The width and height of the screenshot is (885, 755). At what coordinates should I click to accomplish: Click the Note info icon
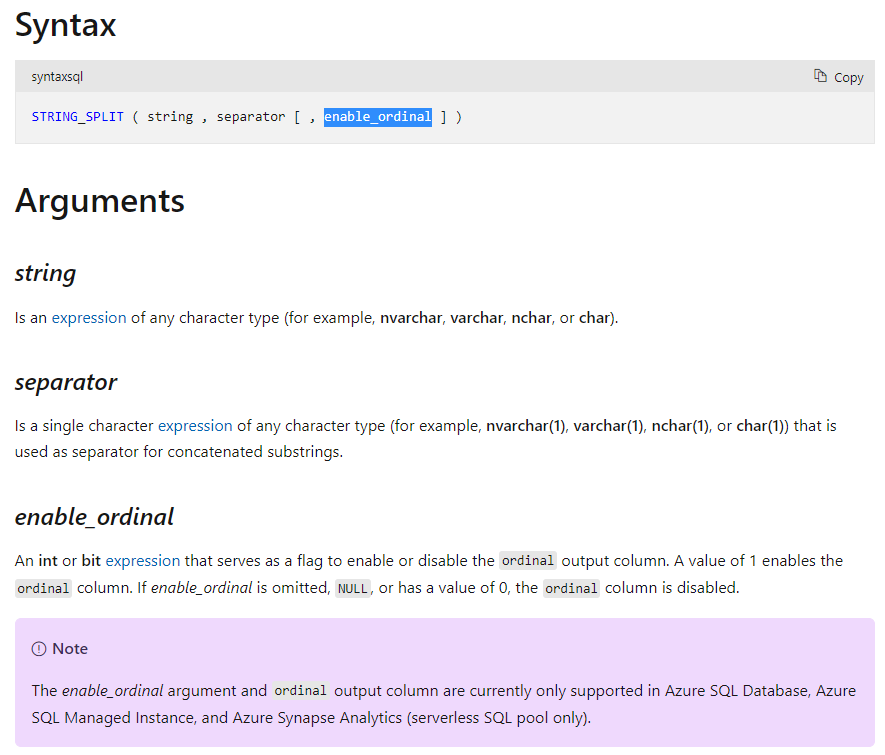pos(39,649)
